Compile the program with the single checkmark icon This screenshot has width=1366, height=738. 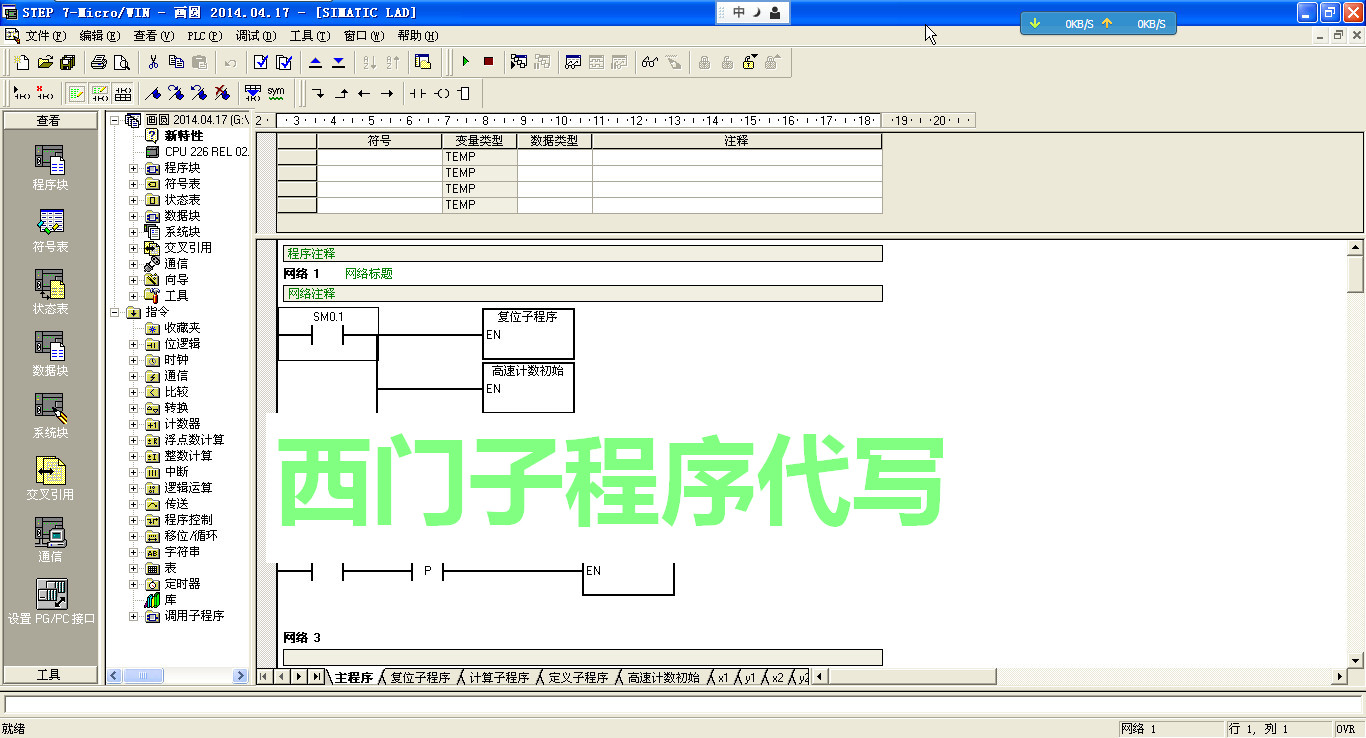[x=261, y=62]
